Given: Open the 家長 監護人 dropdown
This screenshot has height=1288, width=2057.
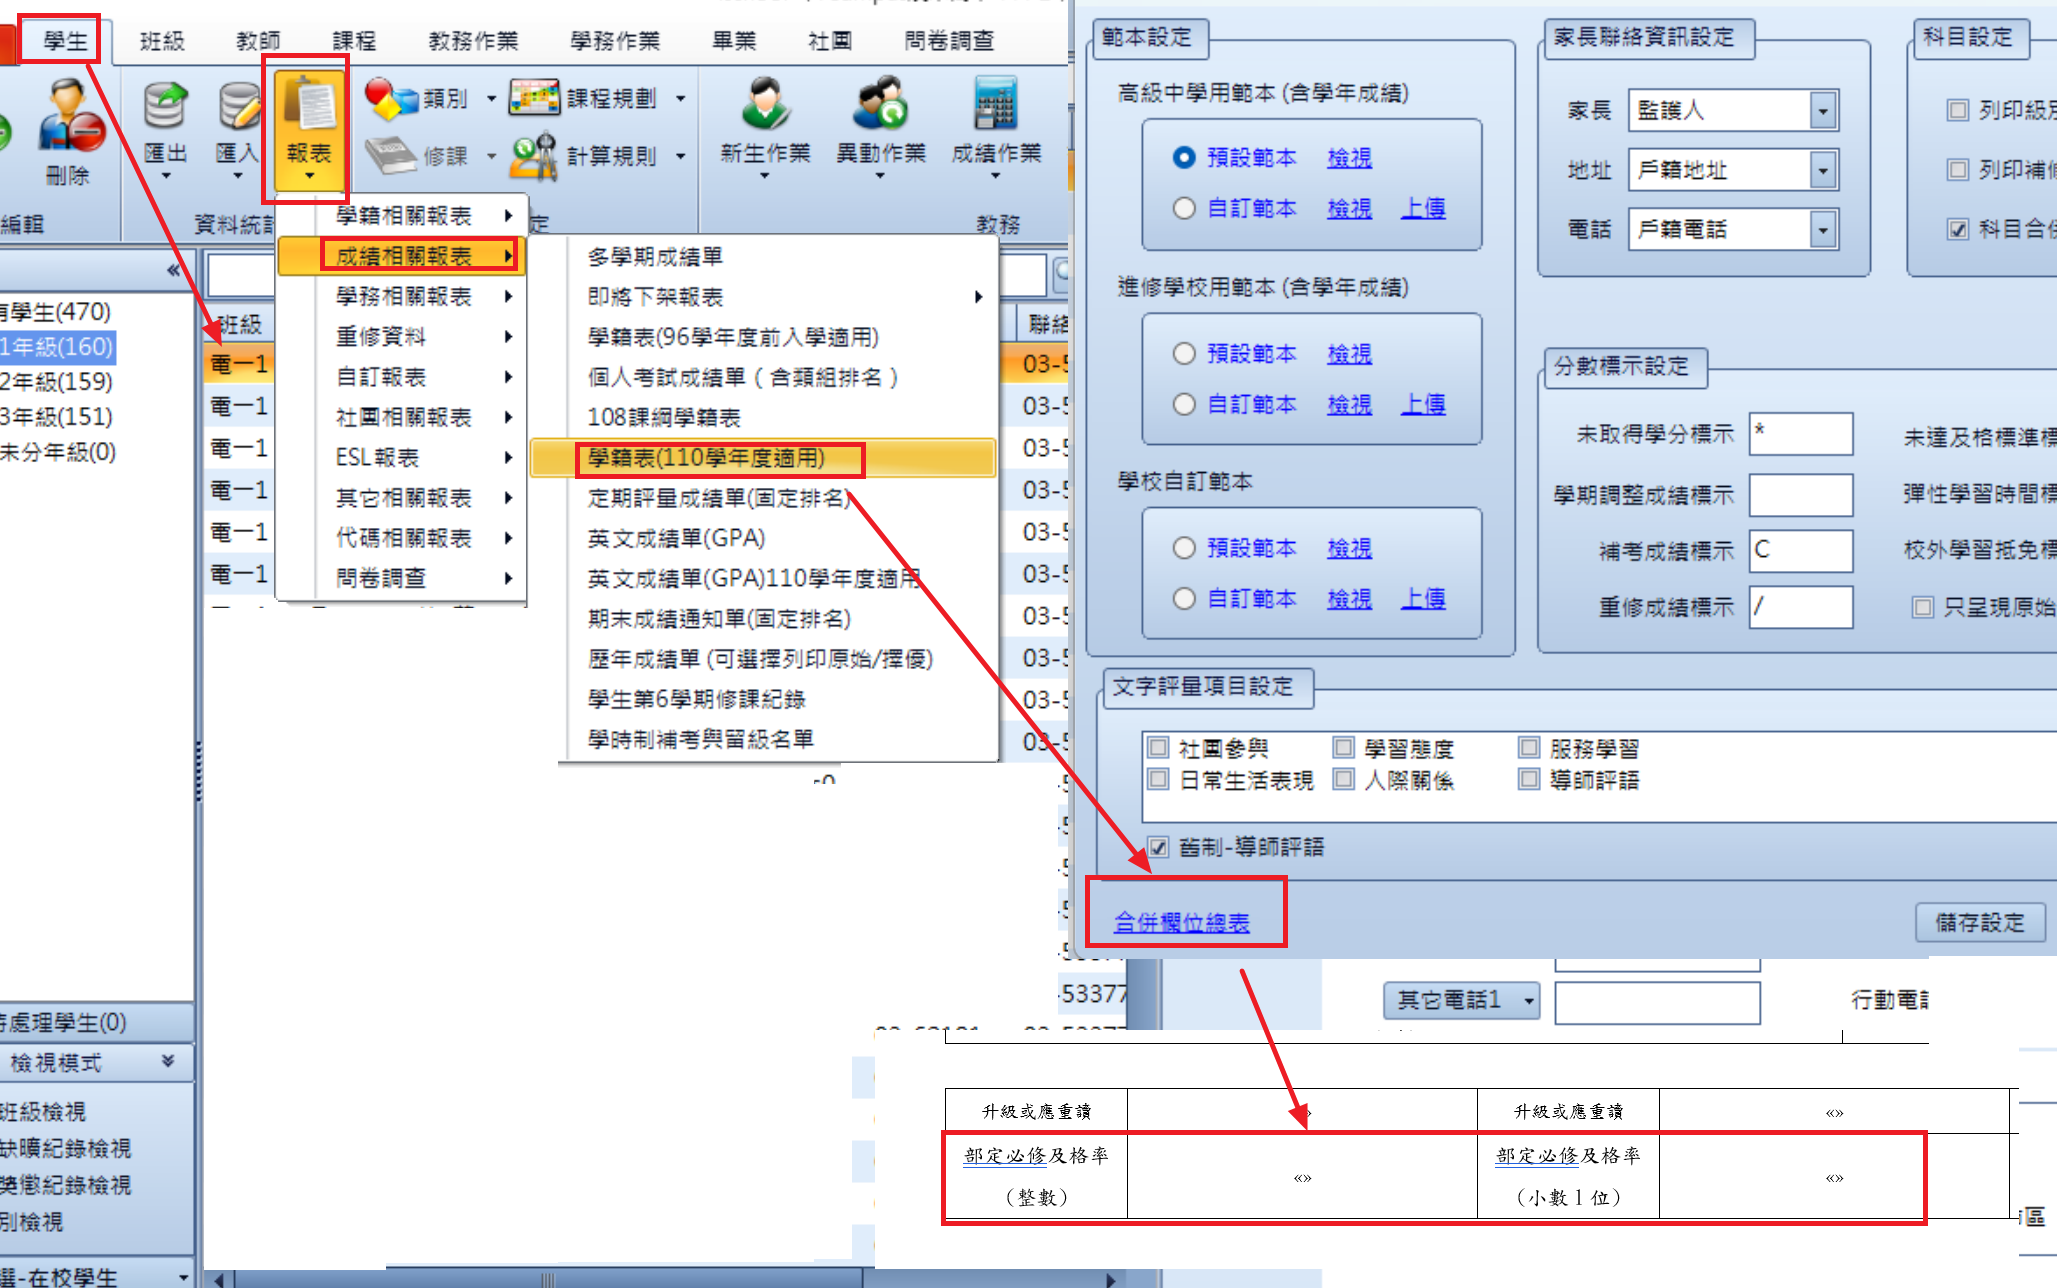Looking at the screenshot, I should [x=1823, y=110].
